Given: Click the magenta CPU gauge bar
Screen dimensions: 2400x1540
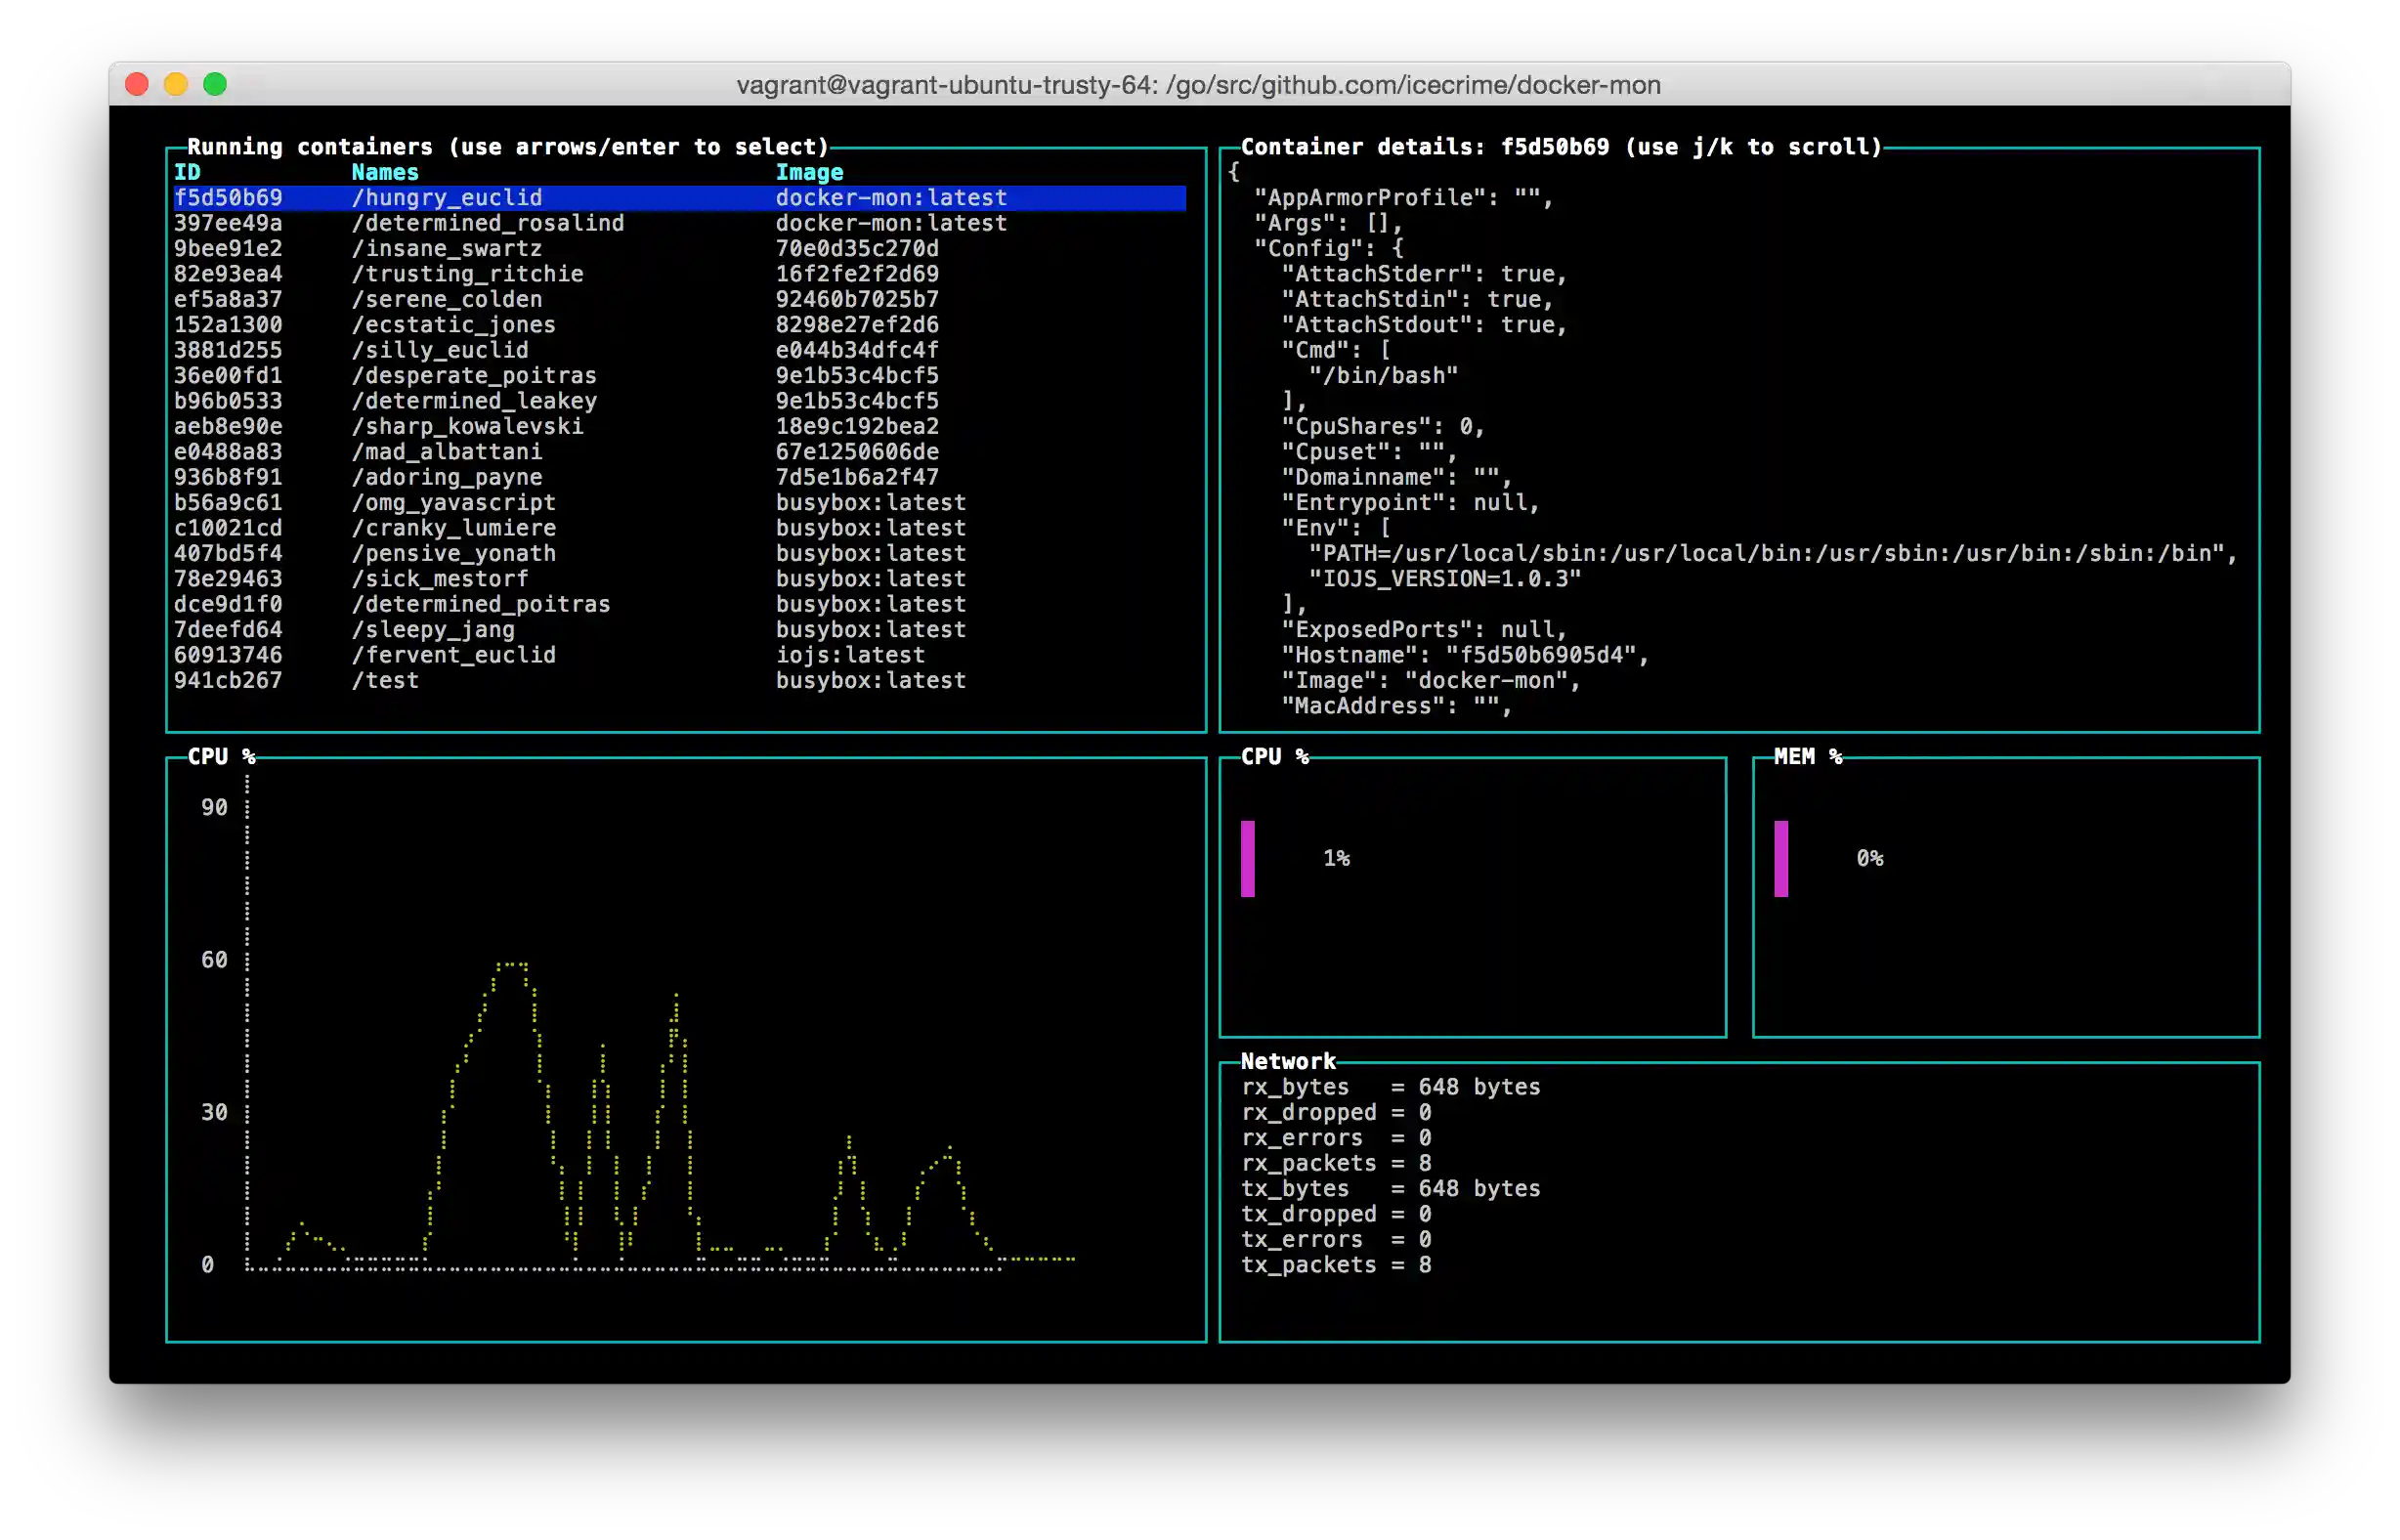Looking at the screenshot, I should (x=1248, y=859).
